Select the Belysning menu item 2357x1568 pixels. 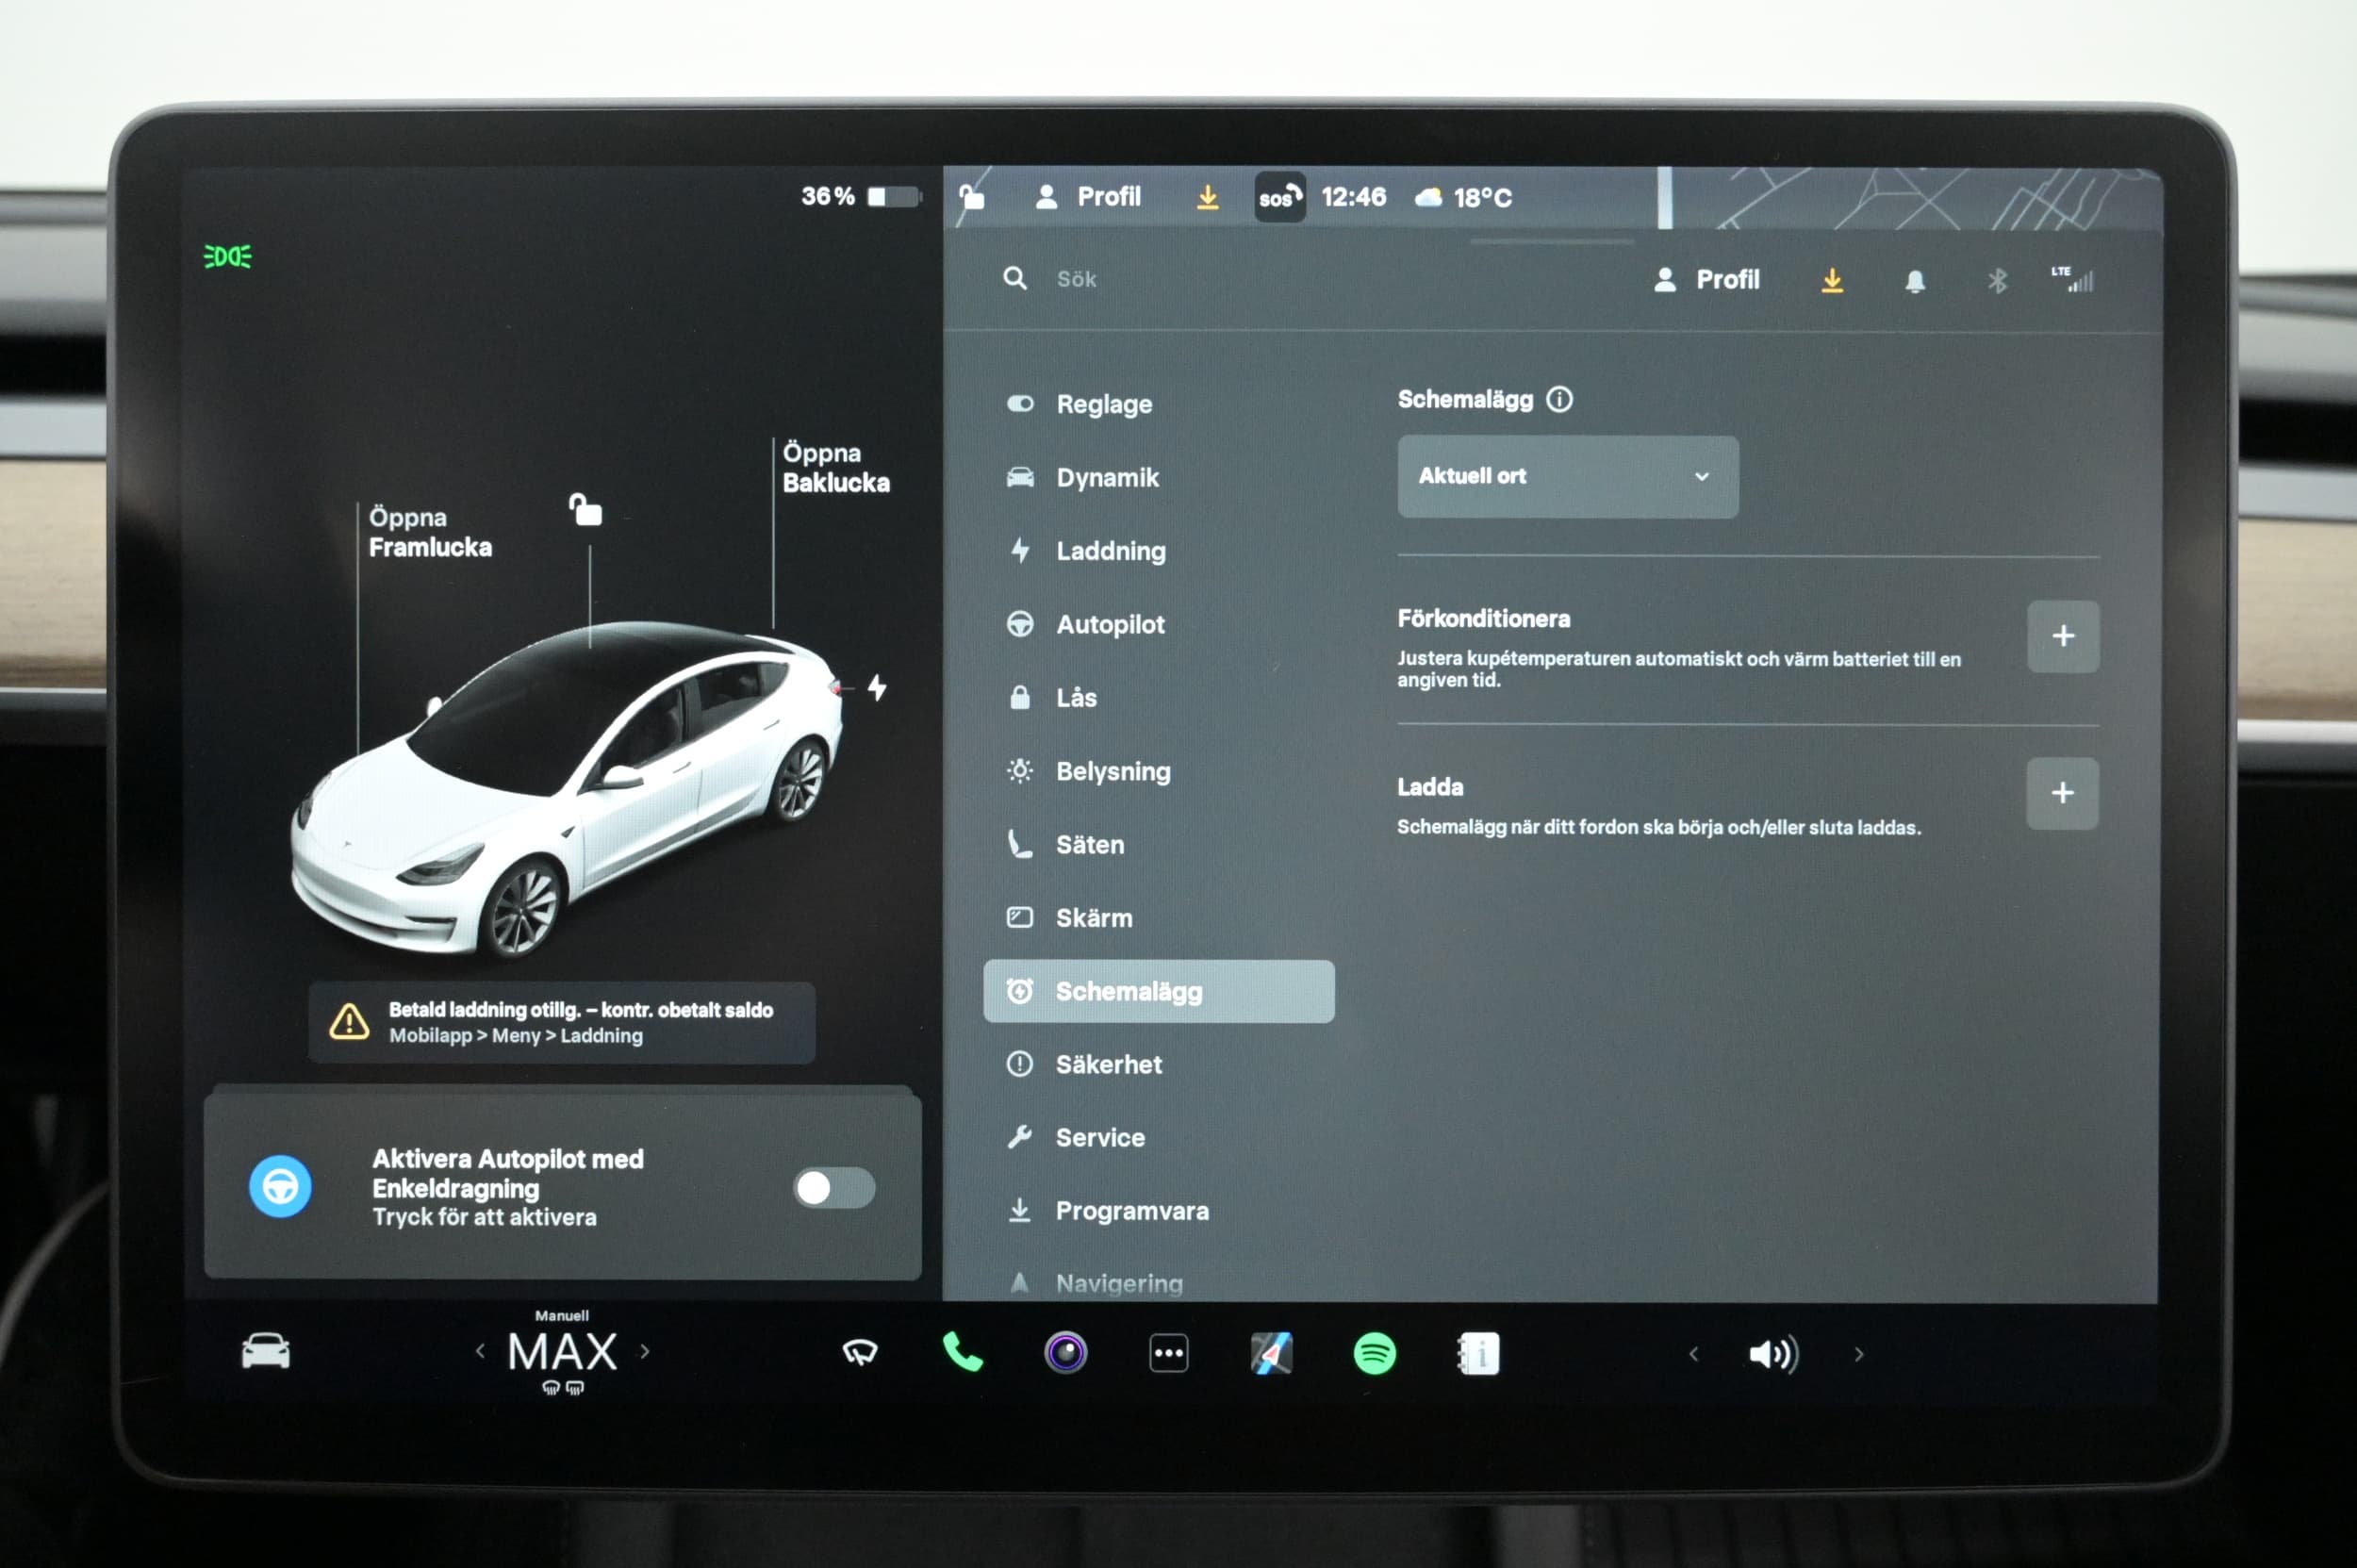pyautogui.click(x=1158, y=771)
